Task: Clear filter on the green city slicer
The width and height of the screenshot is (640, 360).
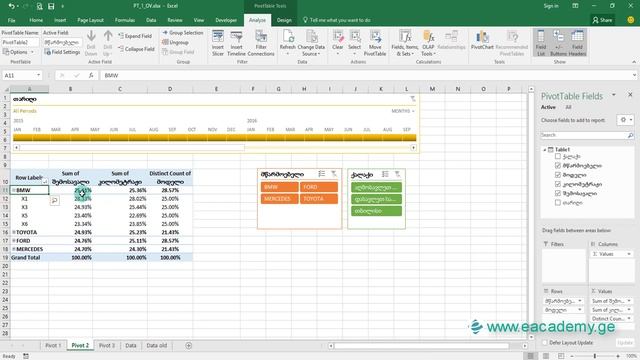Action: coord(397,174)
